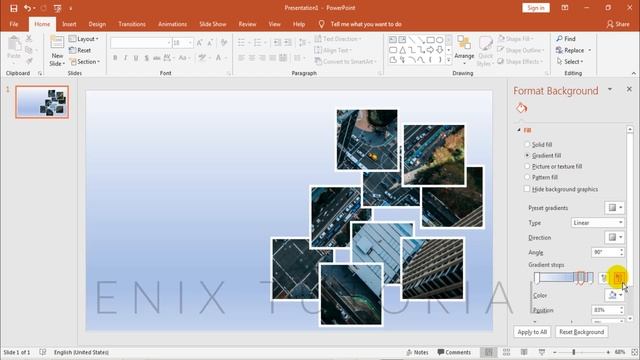Click Start From Beginning presentation icon
The image size is (640, 360).
coord(58,8)
